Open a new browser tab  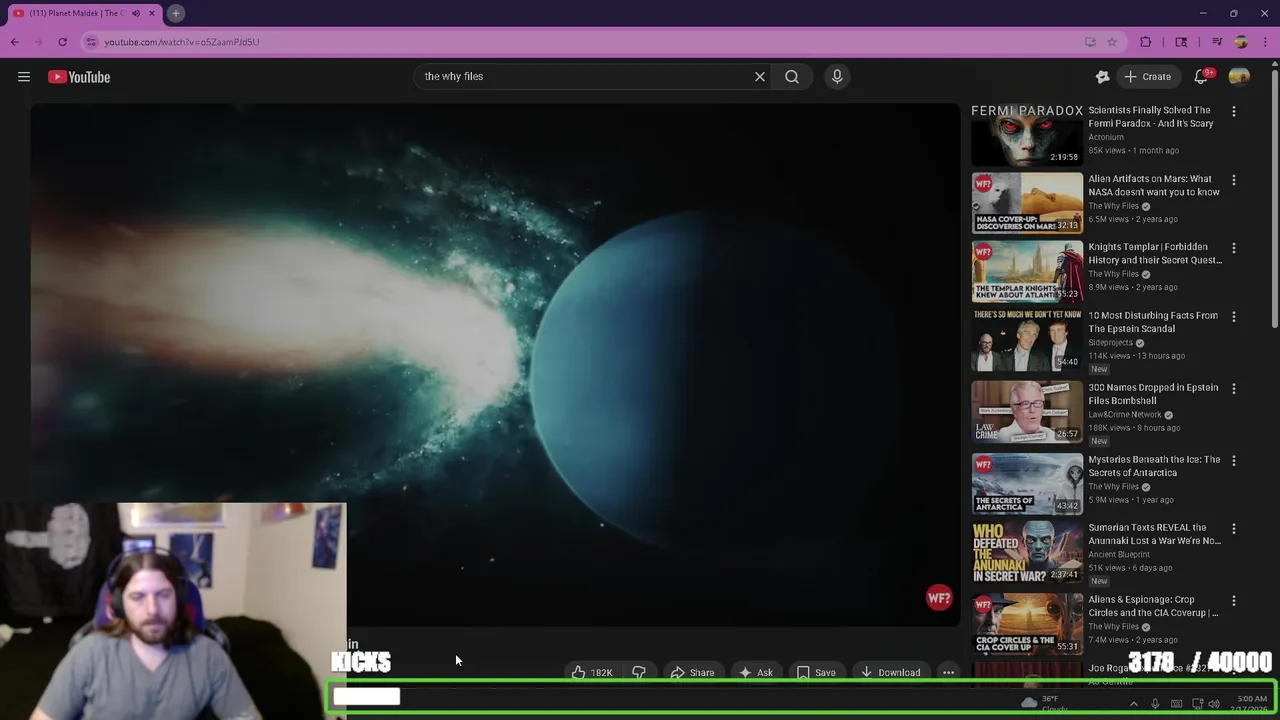[175, 13]
